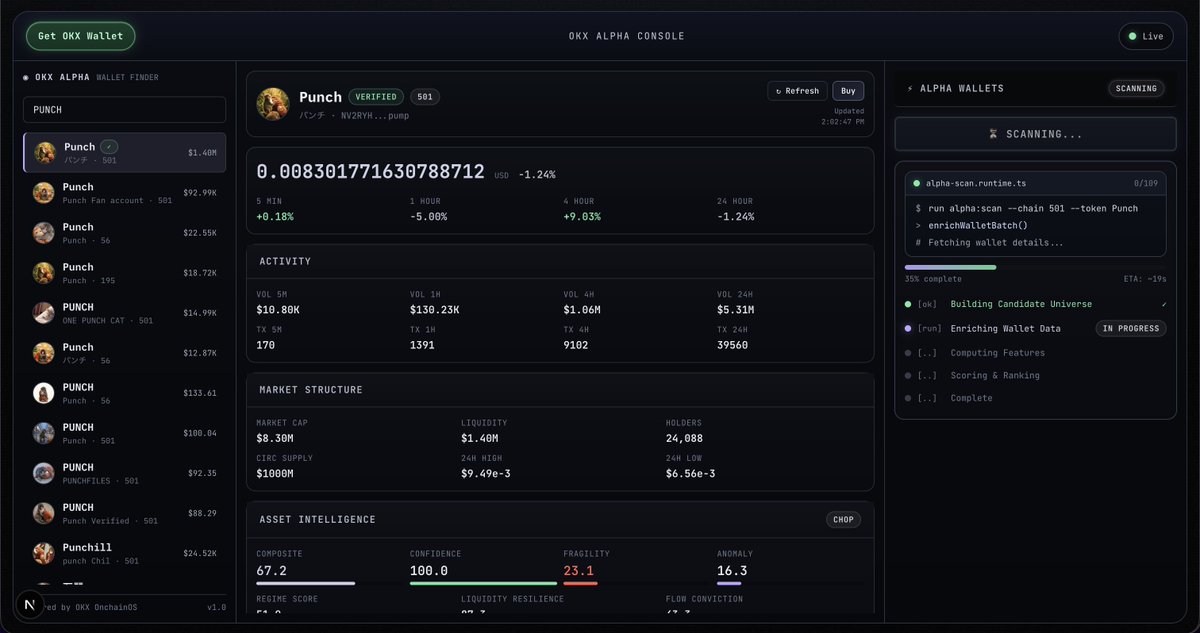Click the 501 chain badge in the header
The width and height of the screenshot is (1200, 633).
(x=425, y=97)
